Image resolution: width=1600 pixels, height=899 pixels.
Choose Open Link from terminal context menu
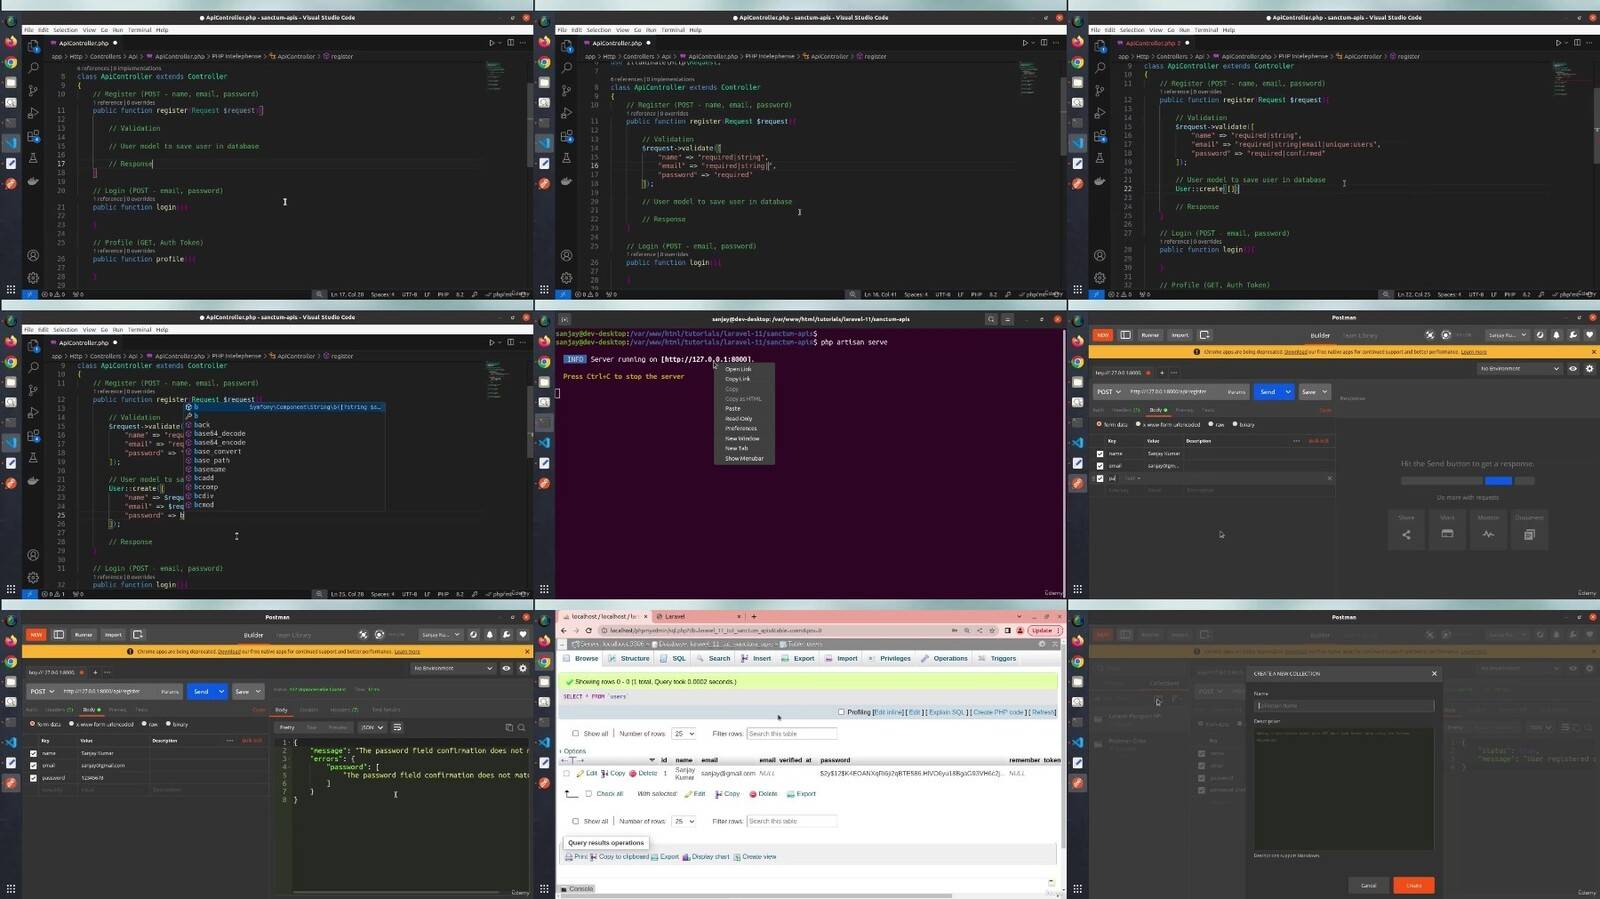click(x=738, y=369)
